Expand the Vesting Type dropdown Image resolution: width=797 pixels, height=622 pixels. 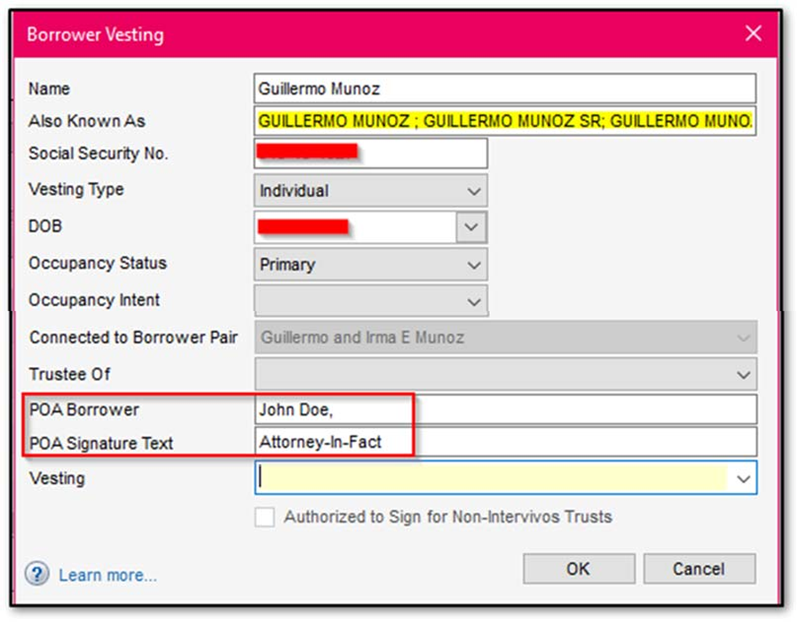click(x=473, y=190)
